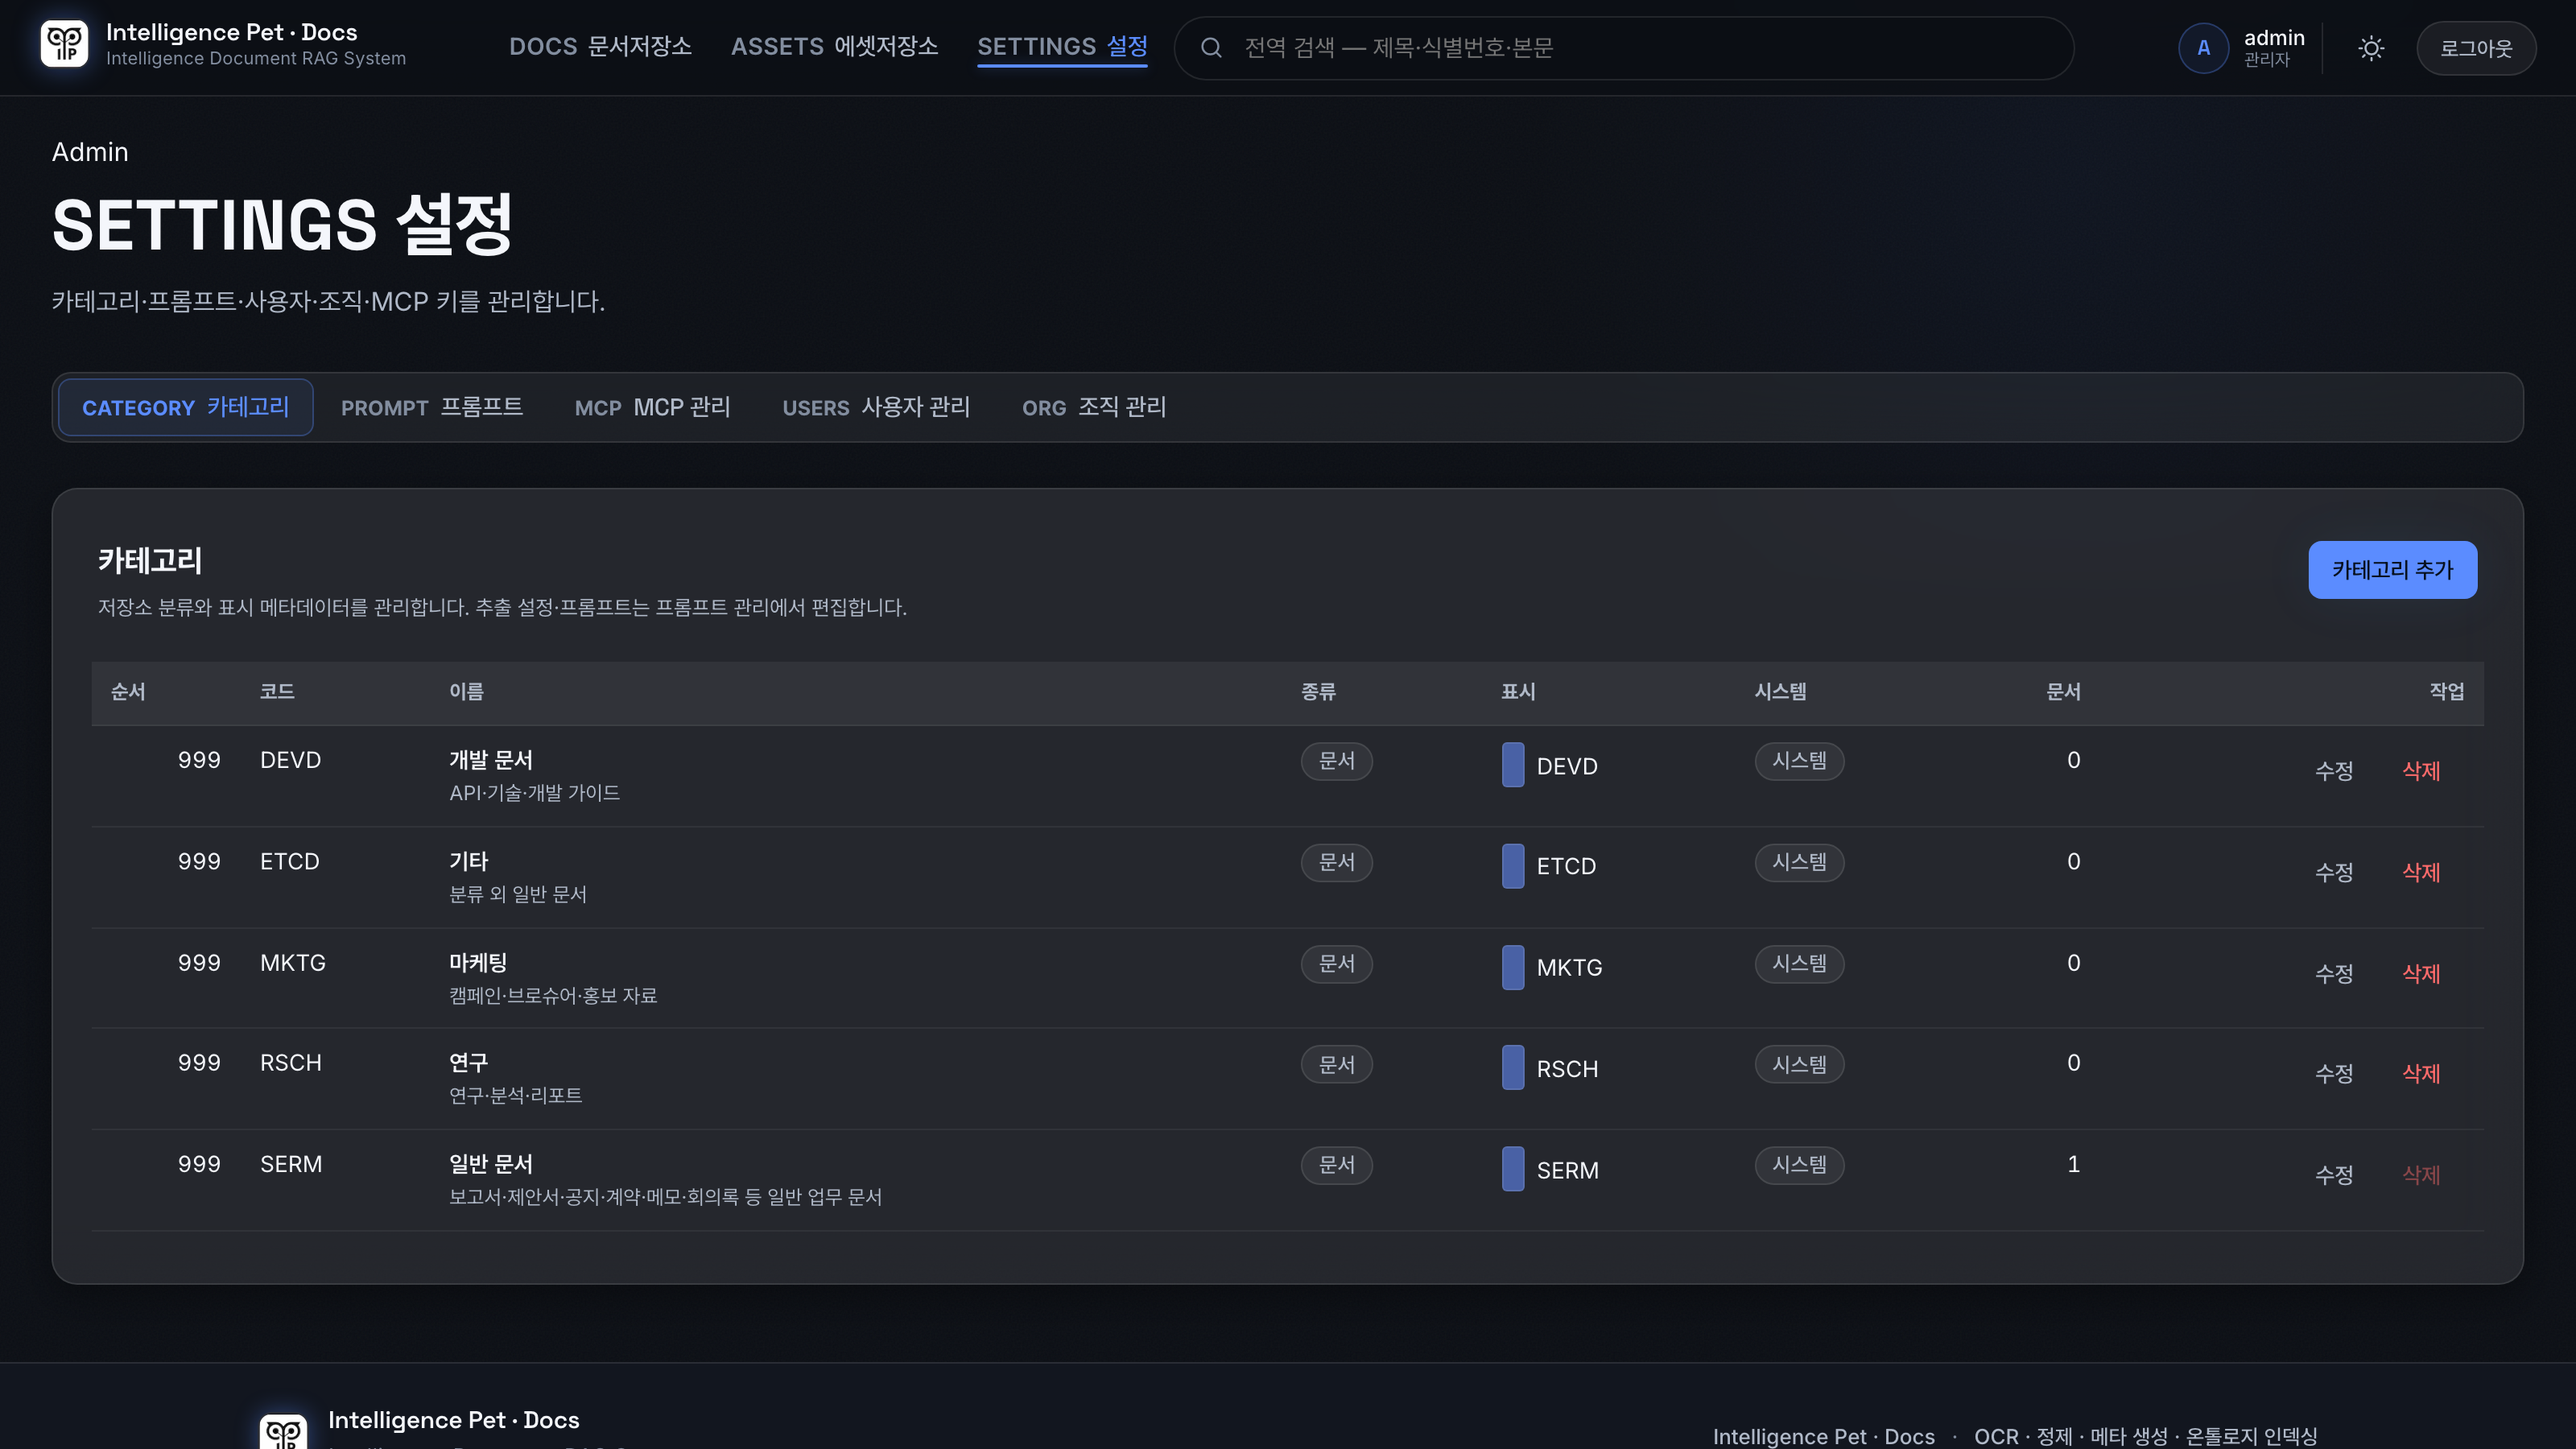Click the 일반 문서 category name

click(x=491, y=1164)
